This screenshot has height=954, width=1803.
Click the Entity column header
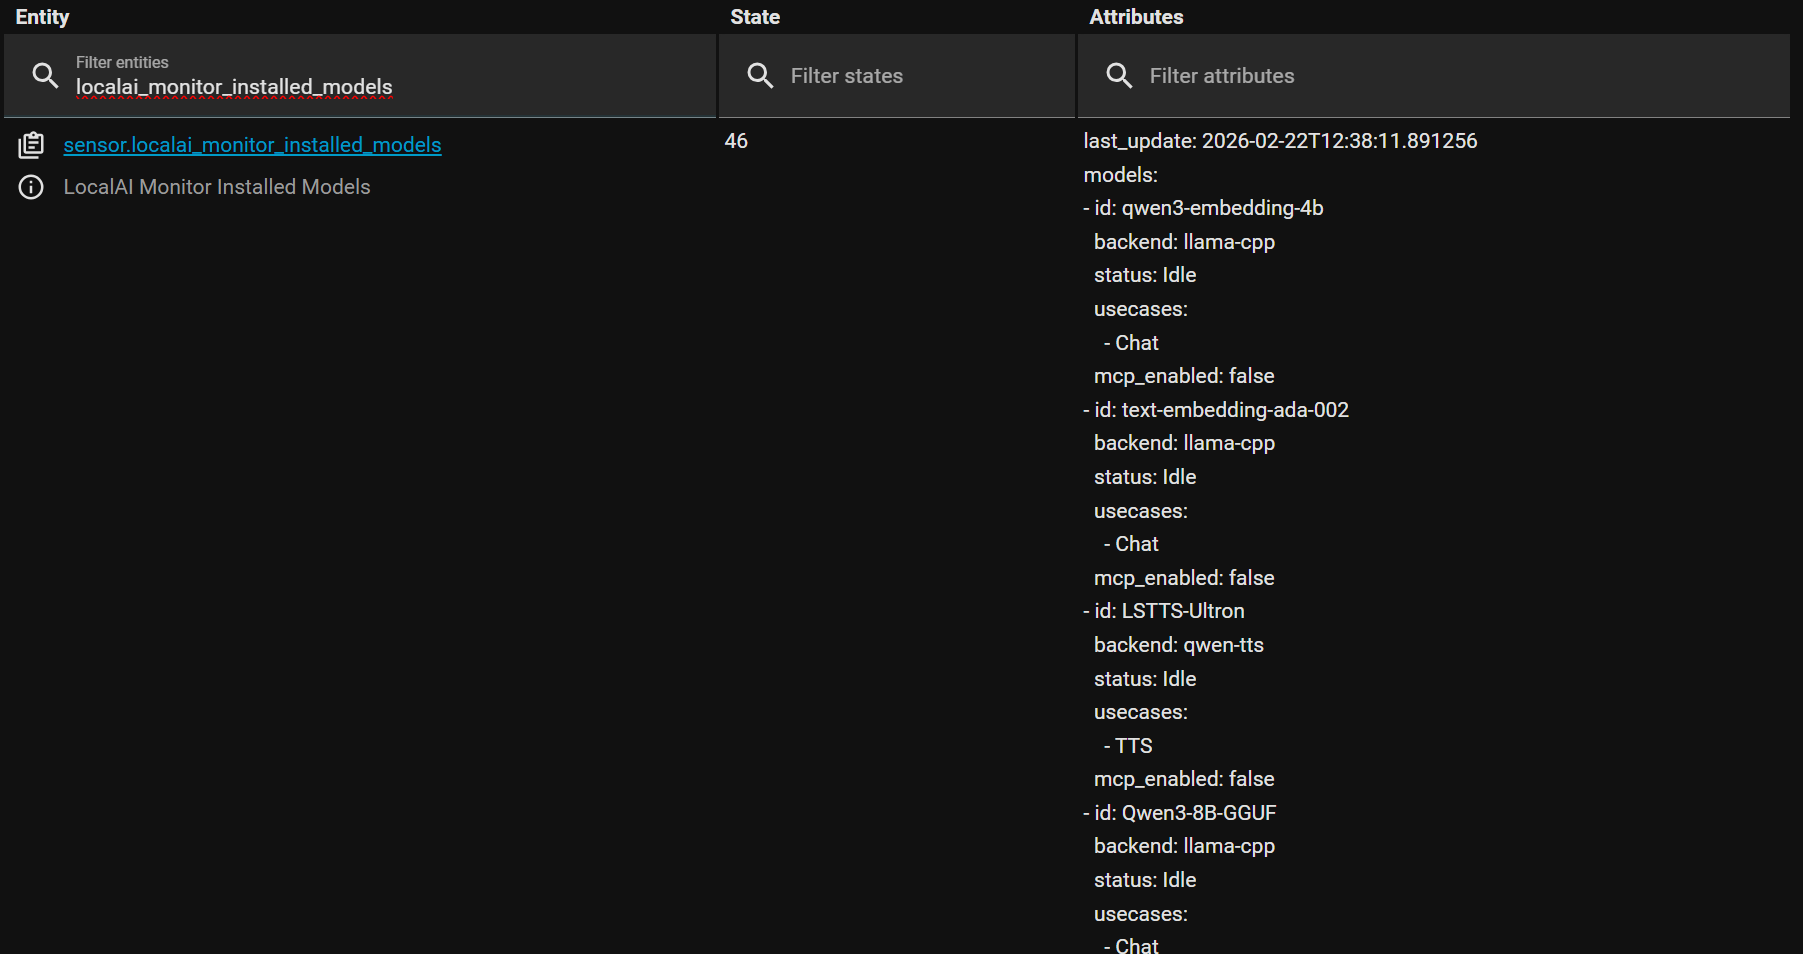(42, 17)
